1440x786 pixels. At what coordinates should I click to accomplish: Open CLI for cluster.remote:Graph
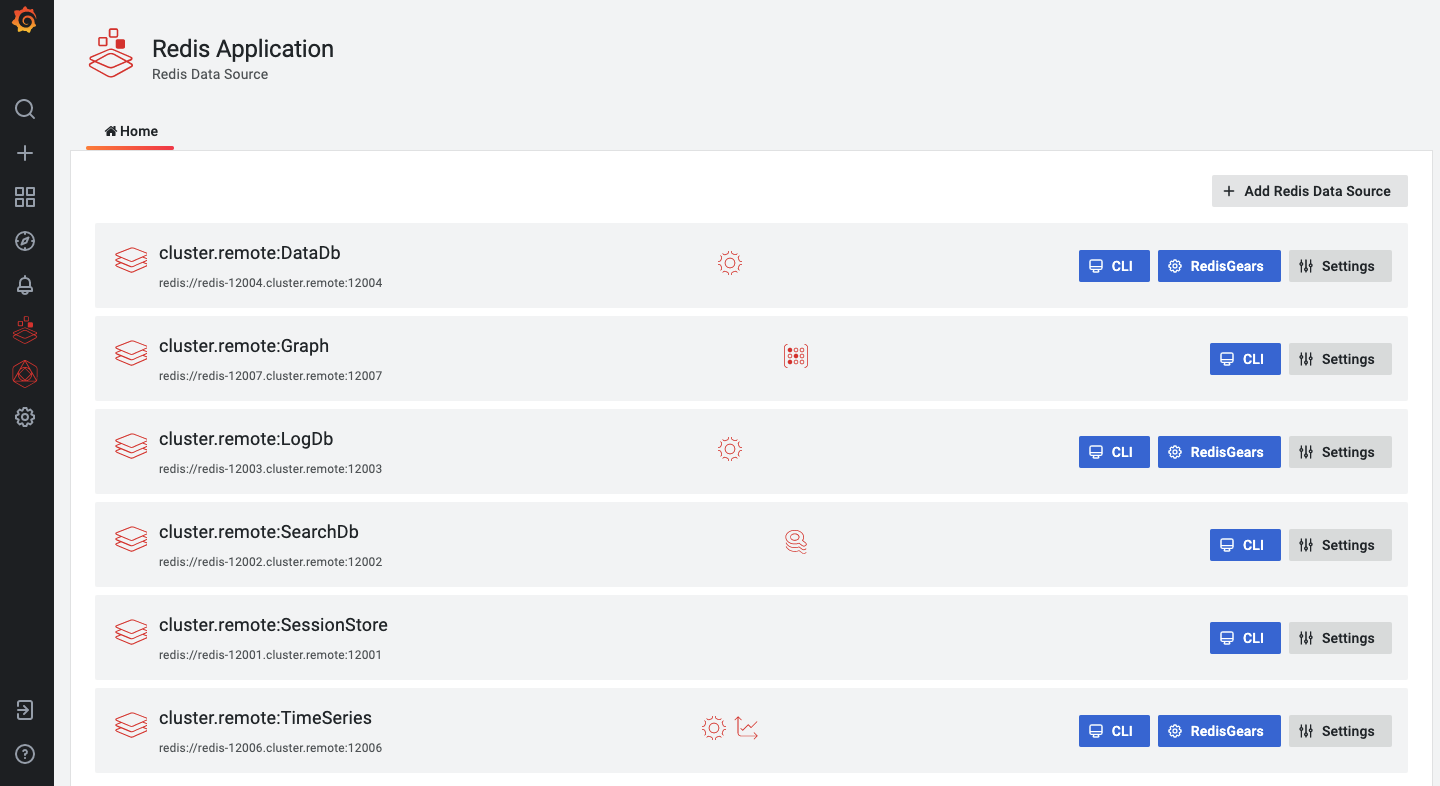pyautogui.click(x=1245, y=358)
